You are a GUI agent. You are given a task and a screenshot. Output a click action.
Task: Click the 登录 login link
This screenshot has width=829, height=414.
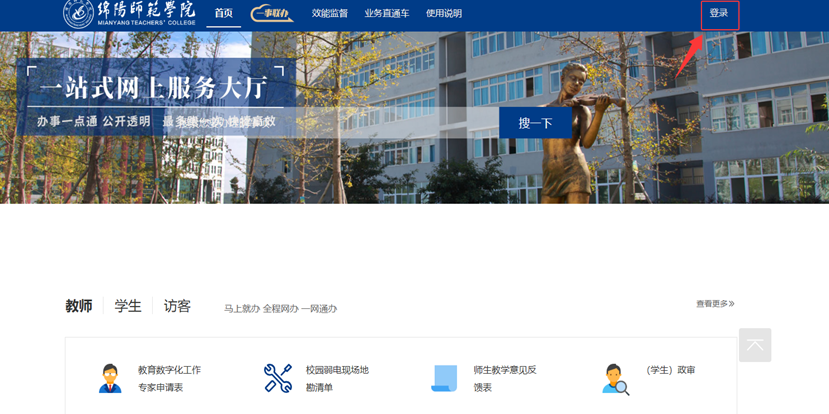point(719,14)
